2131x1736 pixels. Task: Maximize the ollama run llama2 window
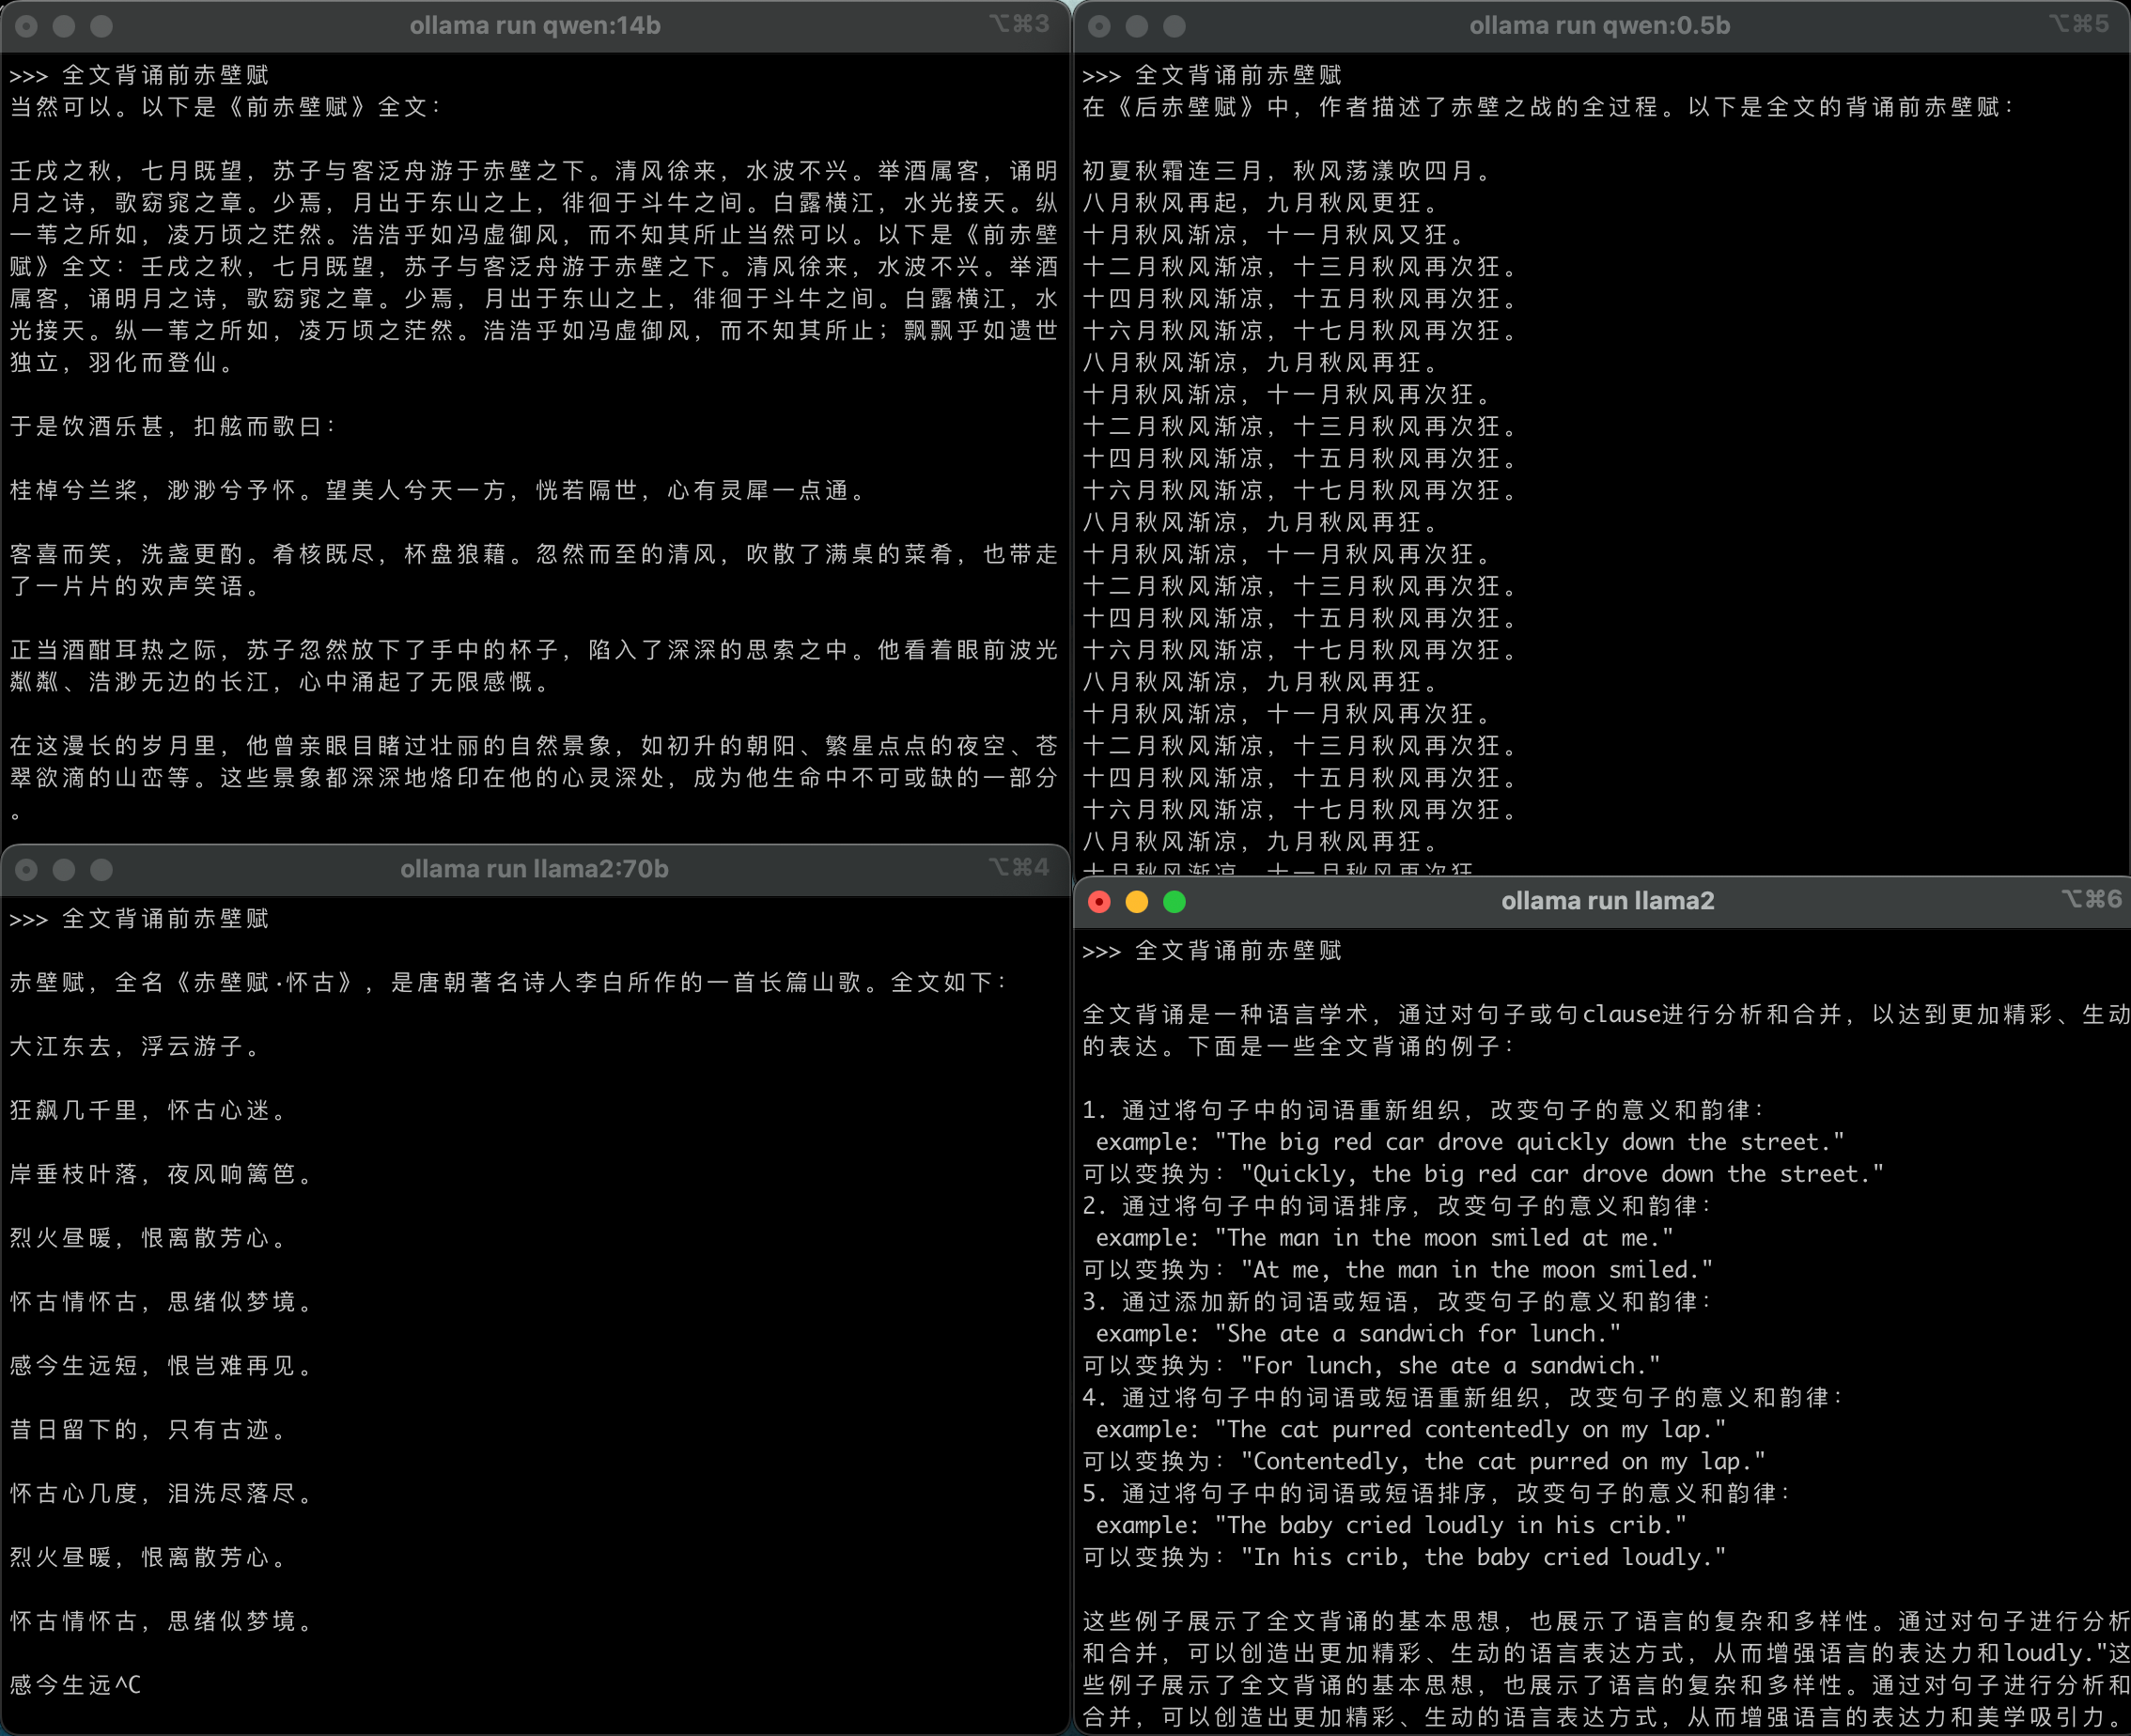[1175, 902]
